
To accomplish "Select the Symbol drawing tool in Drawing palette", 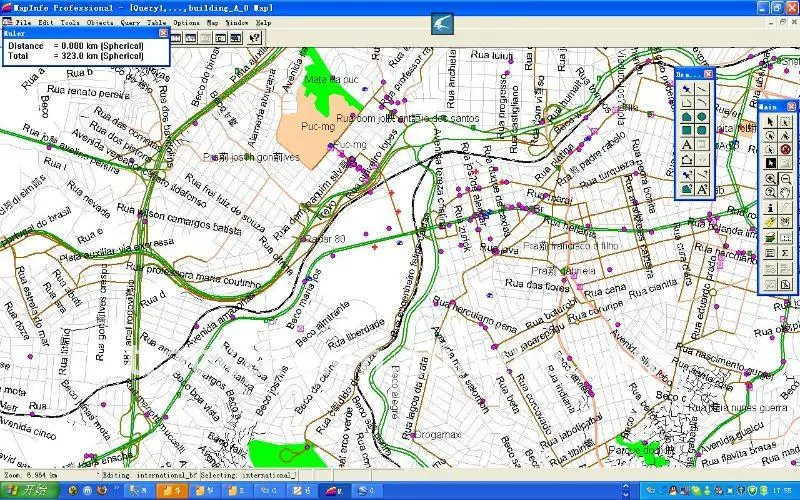I will (687, 89).
